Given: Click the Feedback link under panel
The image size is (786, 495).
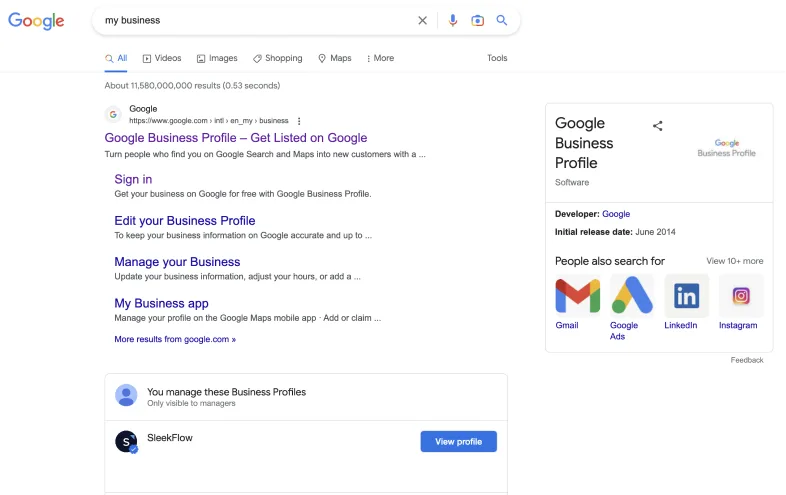Looking at the screenshot, I should pyautogui.click(x=746, y=360).
